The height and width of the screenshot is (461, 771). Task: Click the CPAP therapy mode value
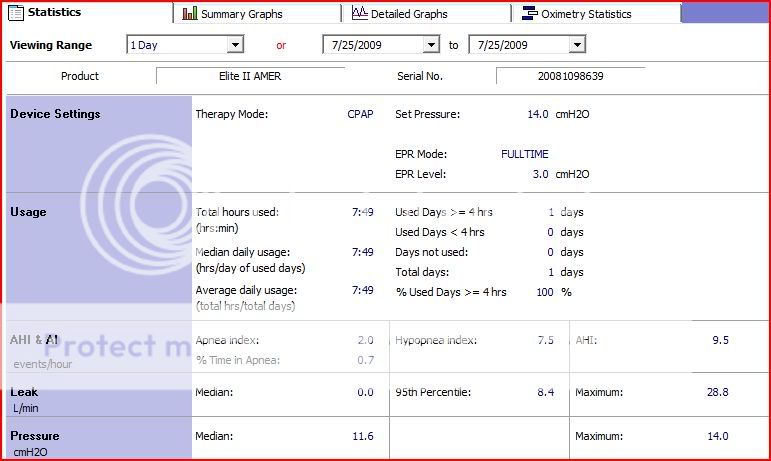360,114
